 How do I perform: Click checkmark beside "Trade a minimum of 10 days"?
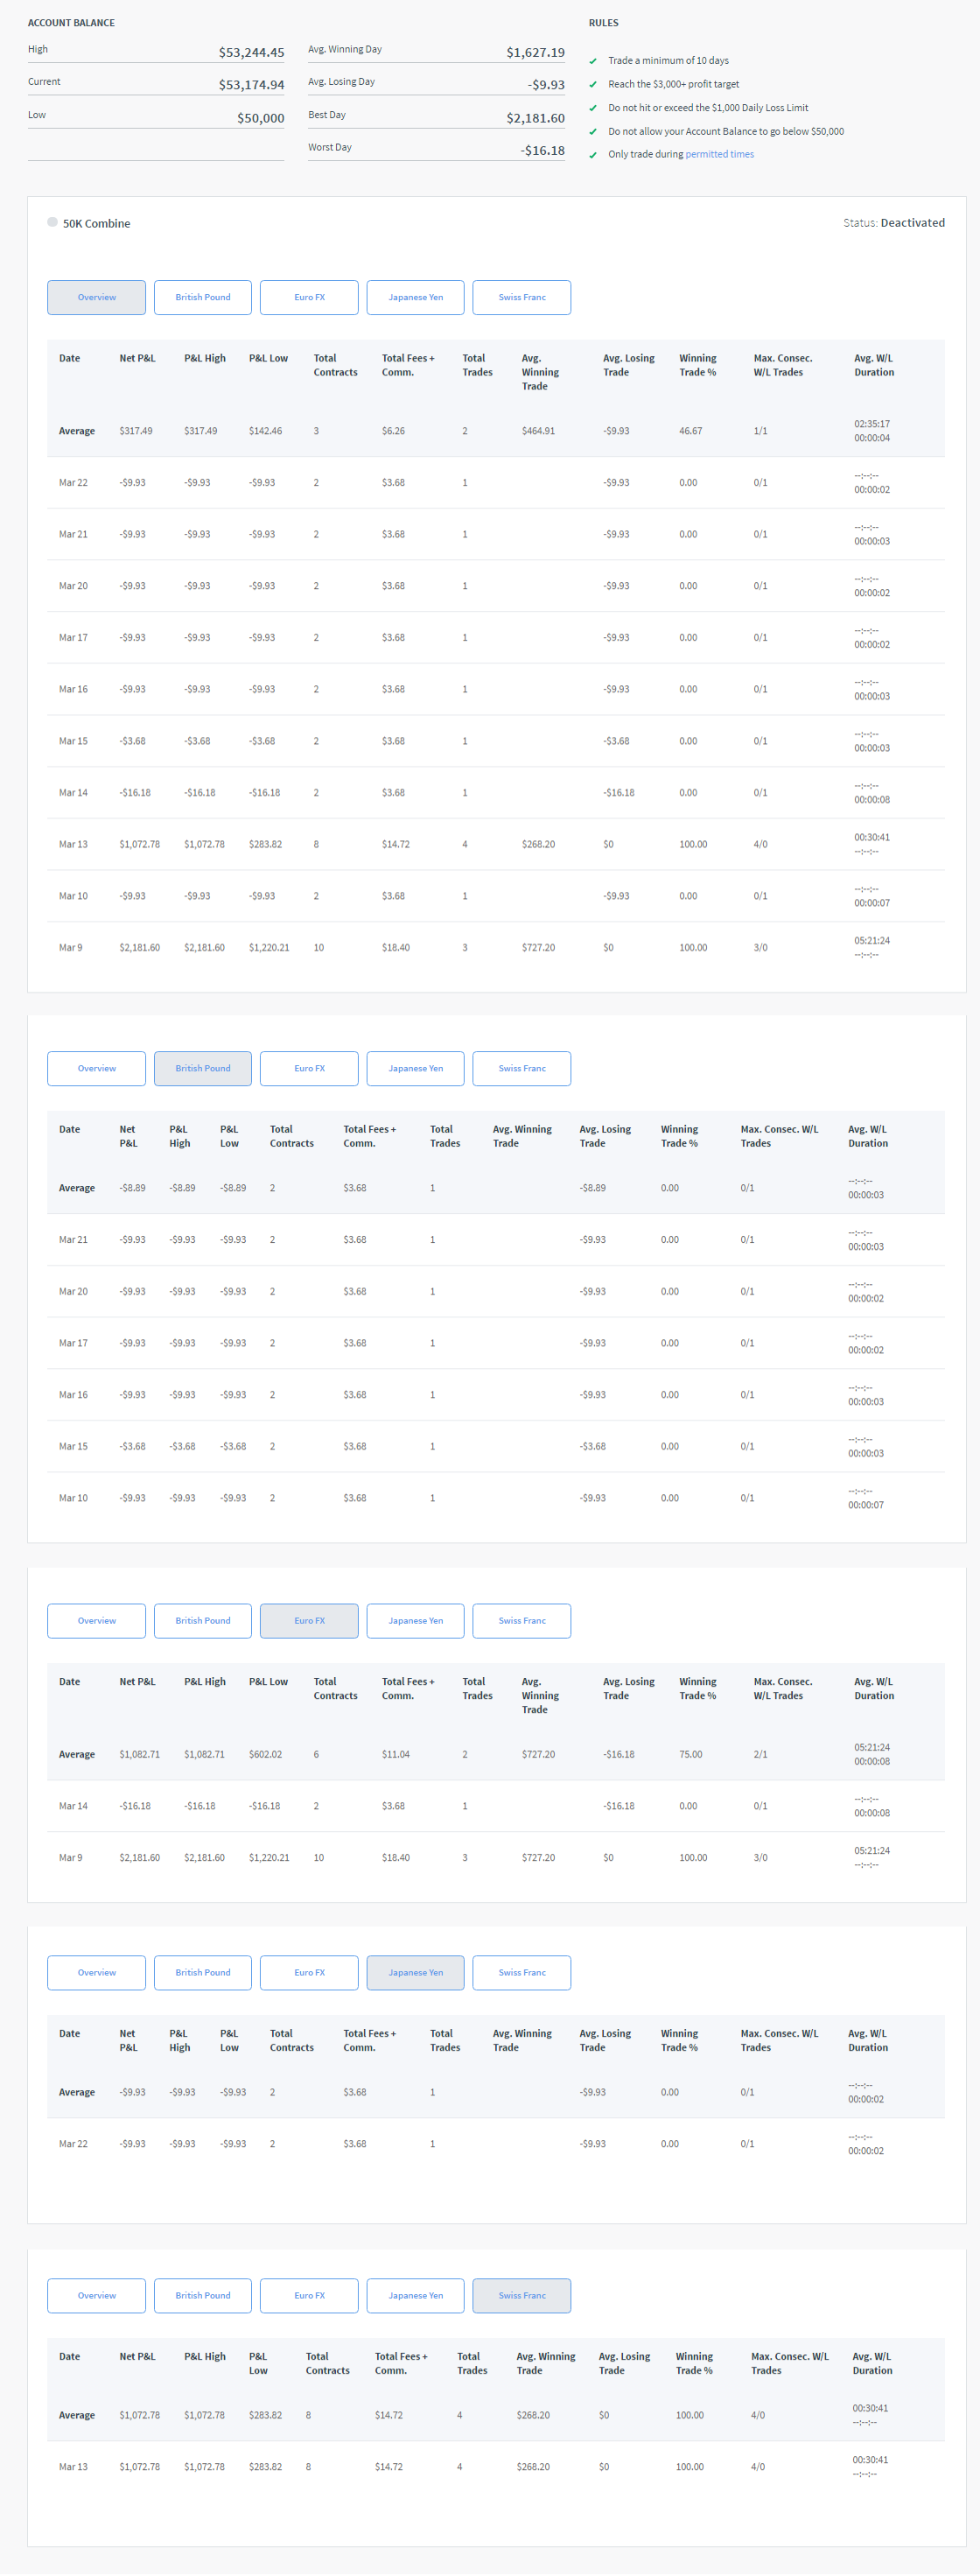[593, 61]
